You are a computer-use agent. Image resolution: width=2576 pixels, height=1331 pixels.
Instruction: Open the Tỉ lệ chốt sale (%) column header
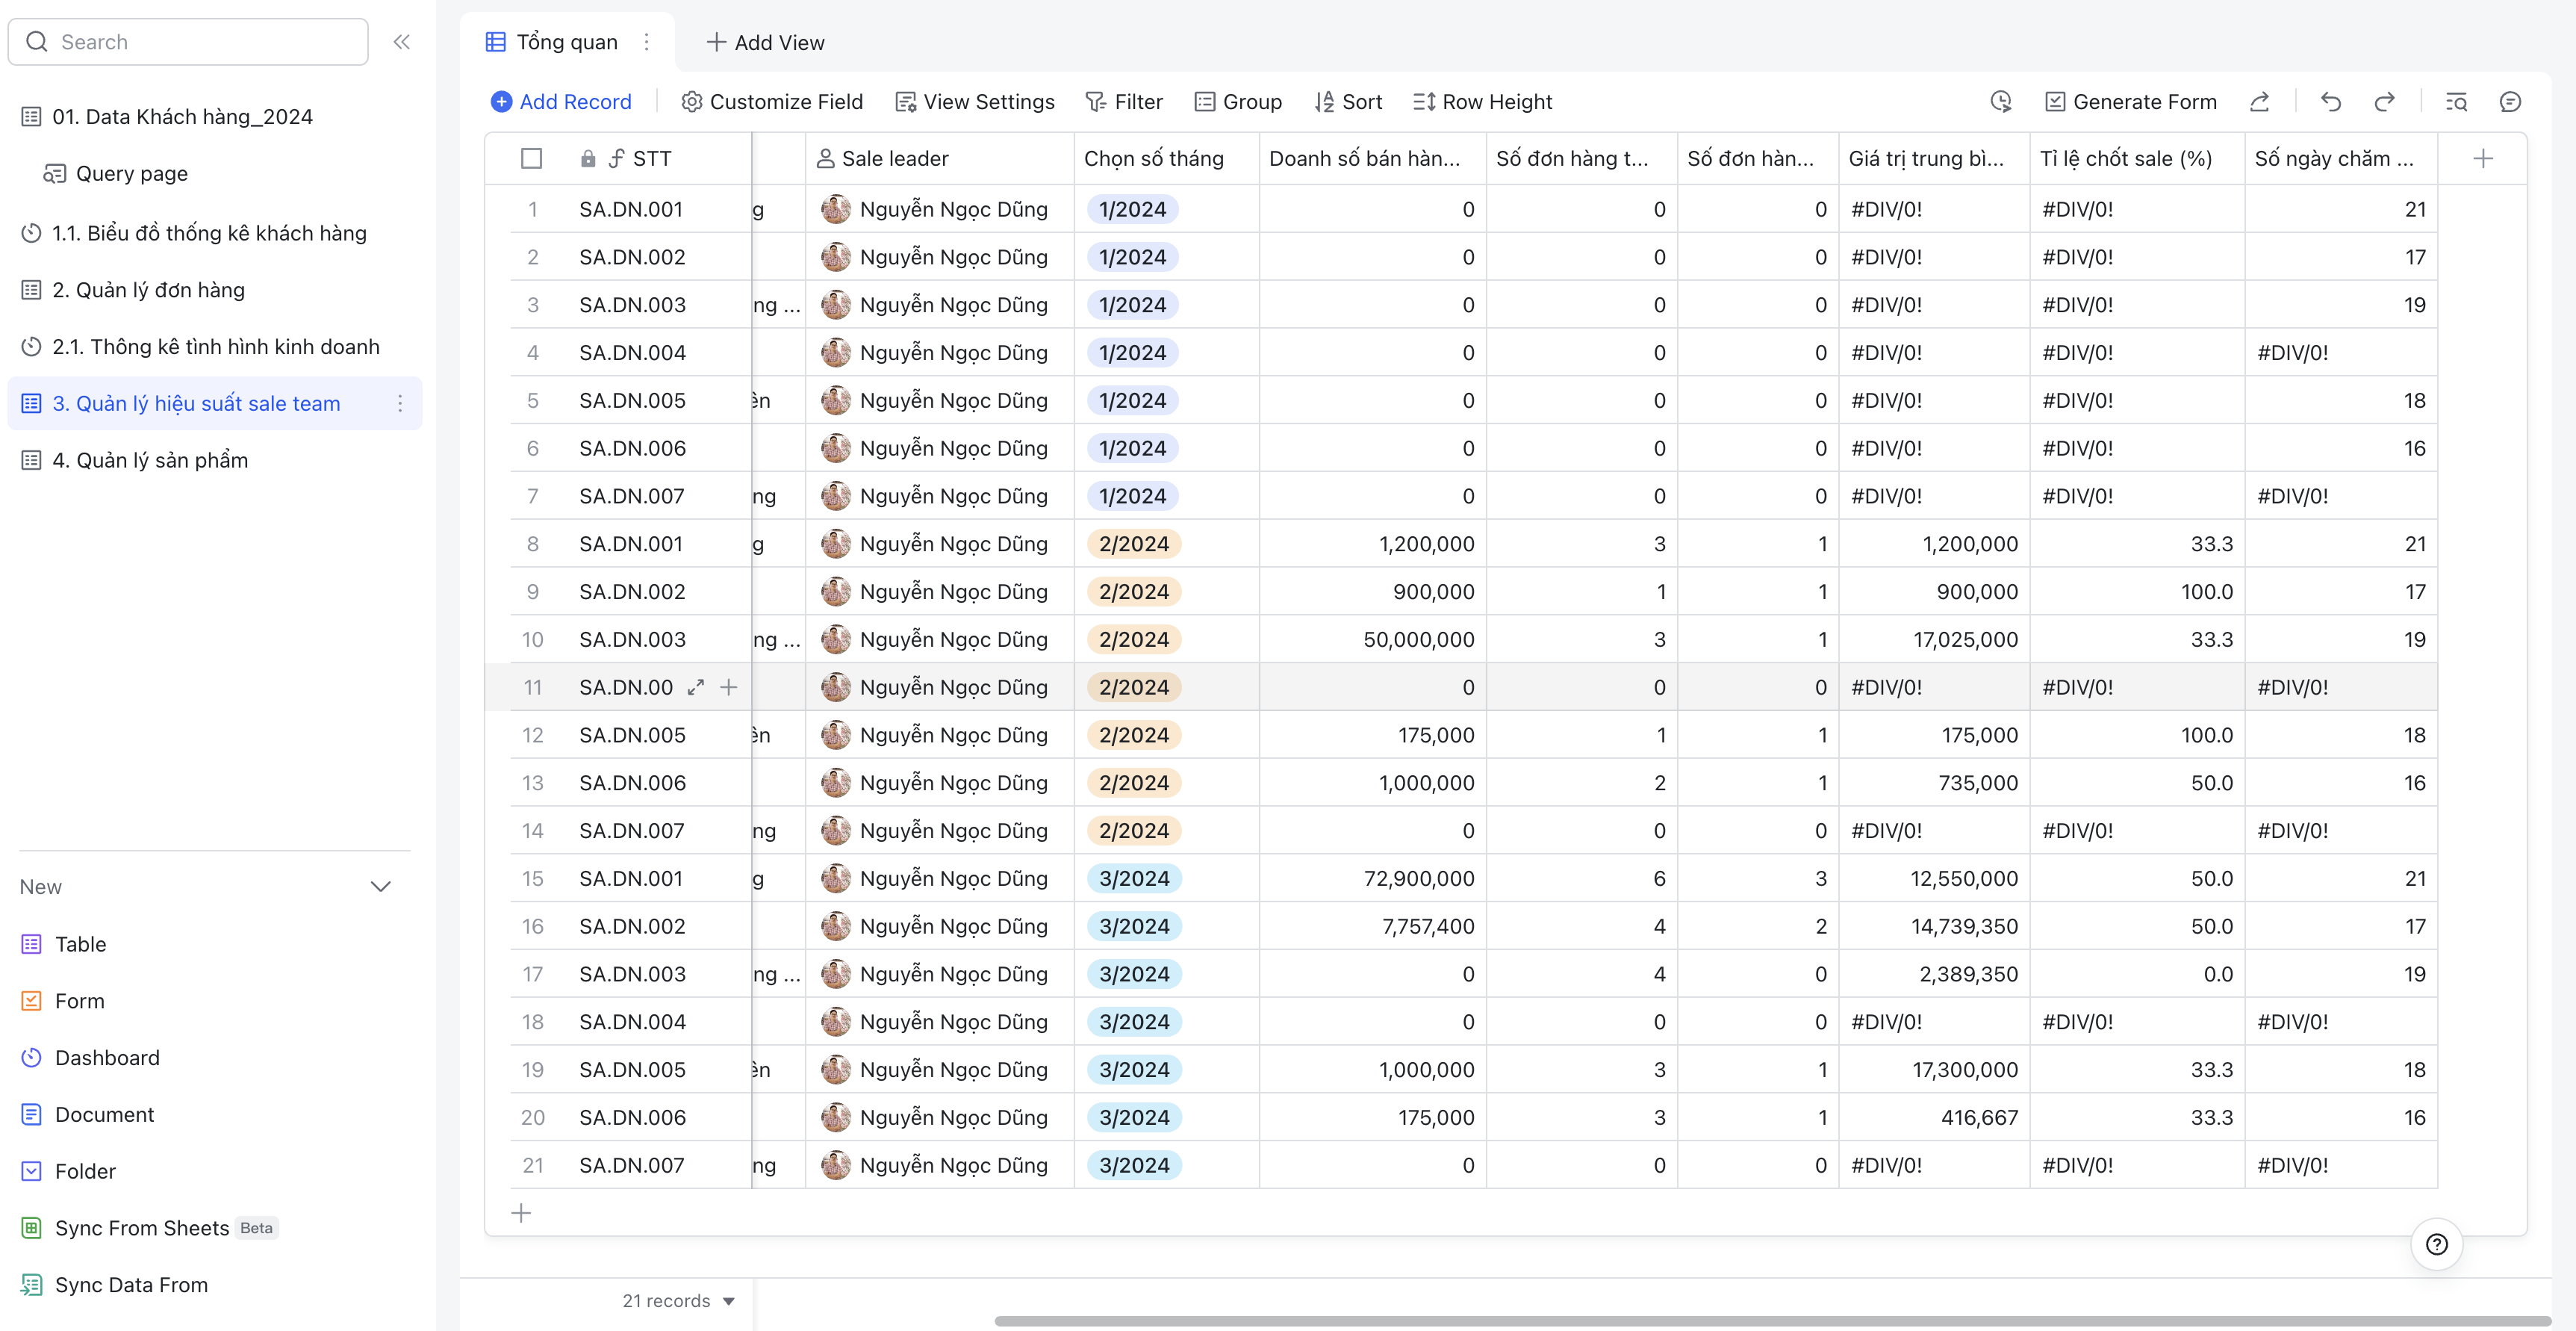2137,158
